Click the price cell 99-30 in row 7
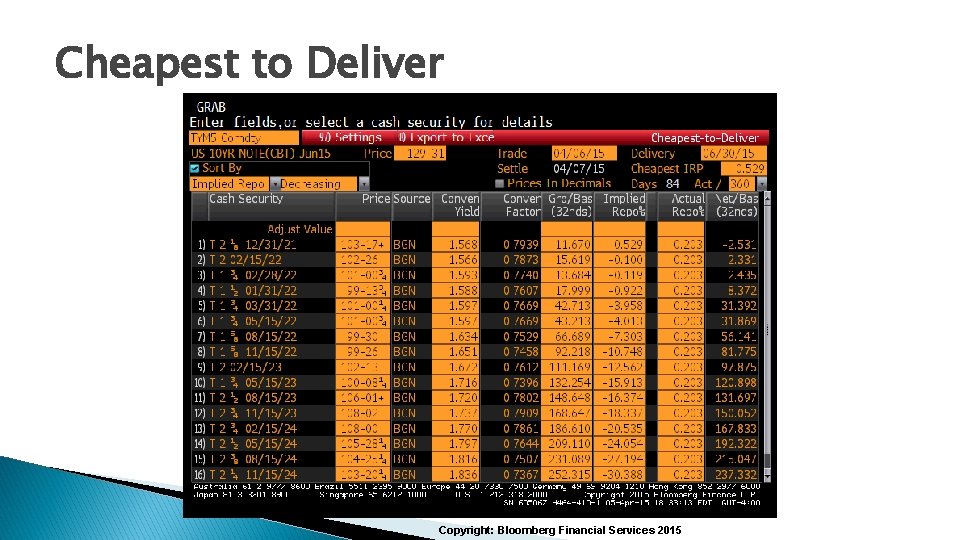 point(364,336)
